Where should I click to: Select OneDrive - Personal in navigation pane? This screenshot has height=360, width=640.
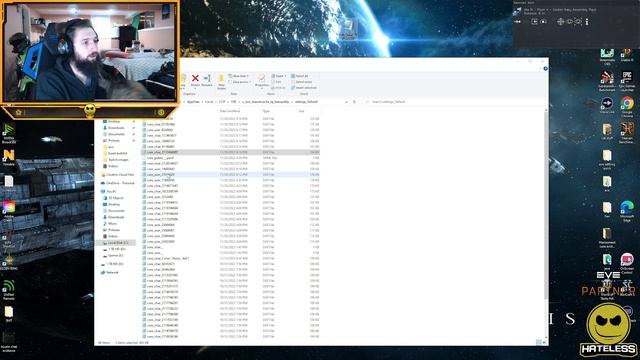point(118,183)
